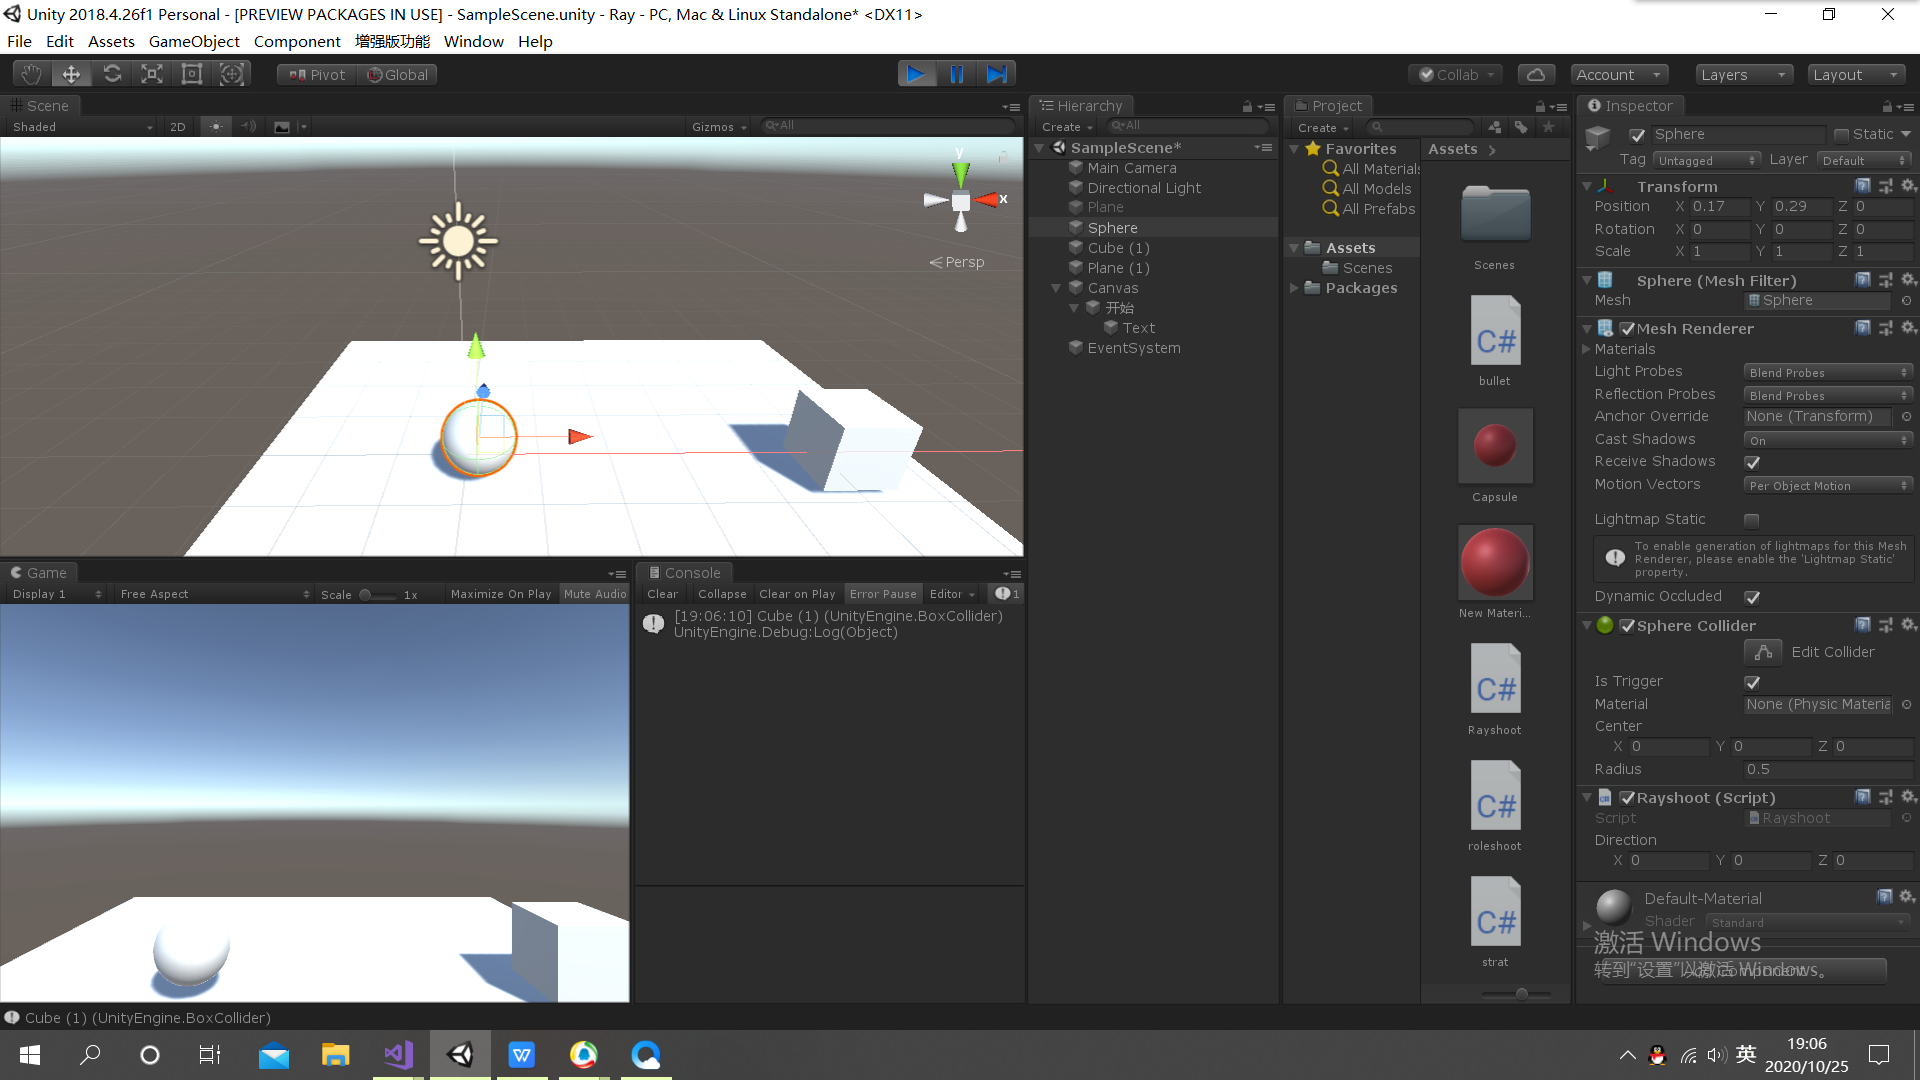Adjust the Game view Scale slider

coord(369,593)
